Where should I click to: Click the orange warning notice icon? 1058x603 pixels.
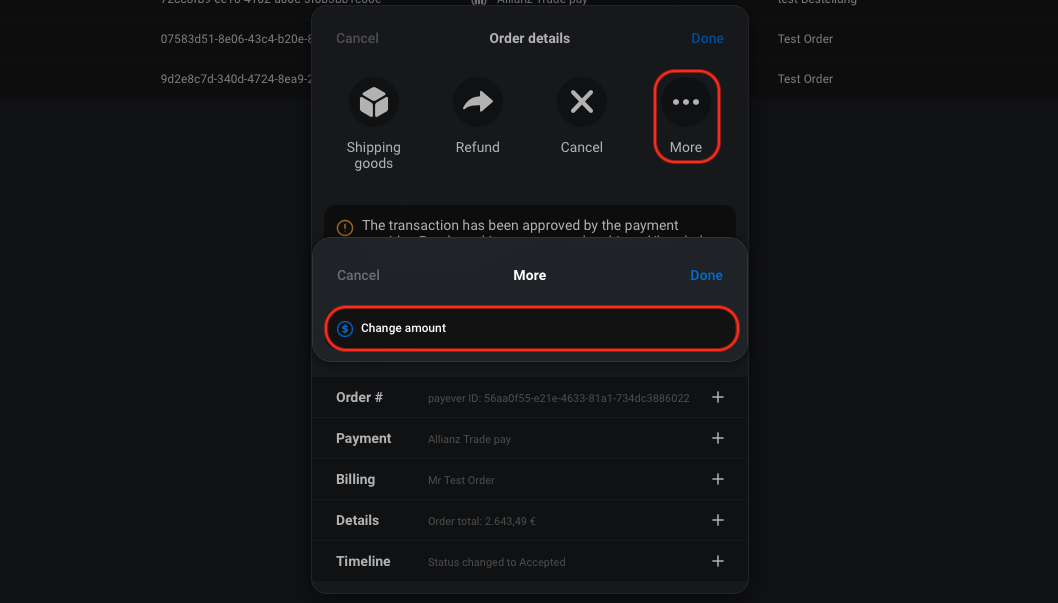tap(345, 227)
